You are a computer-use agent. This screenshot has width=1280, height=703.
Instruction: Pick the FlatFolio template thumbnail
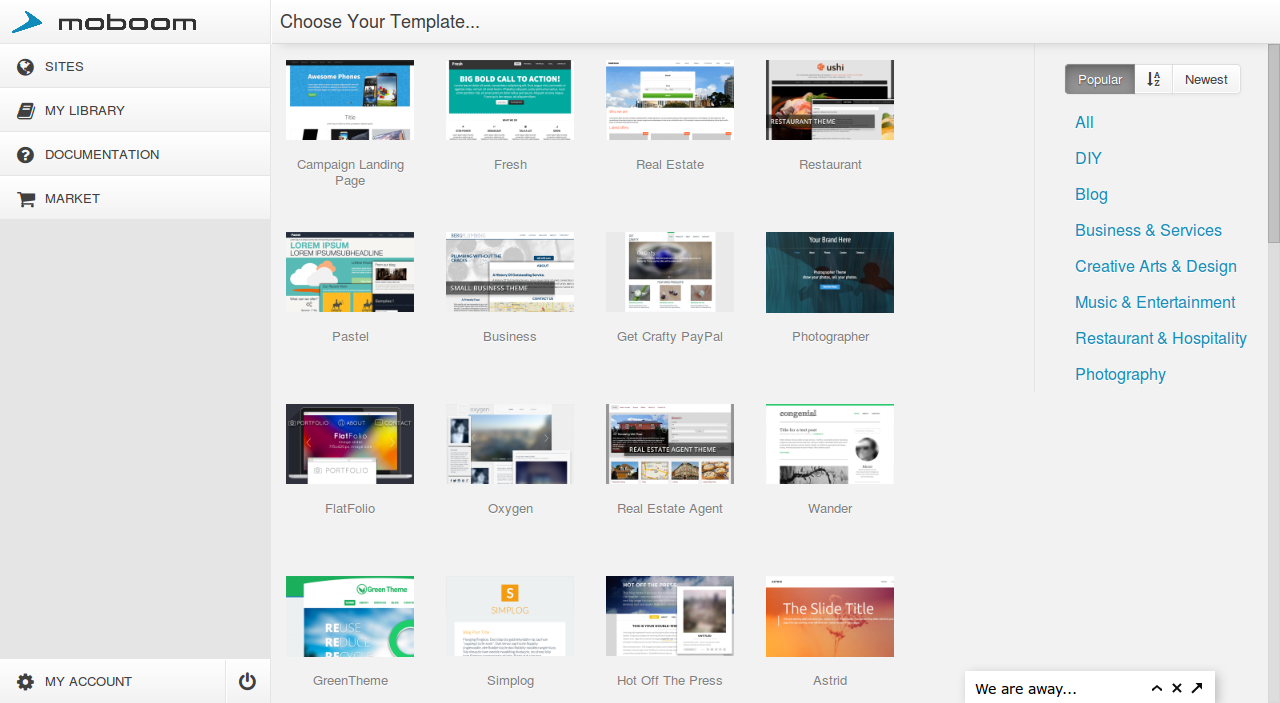(350, 444)
